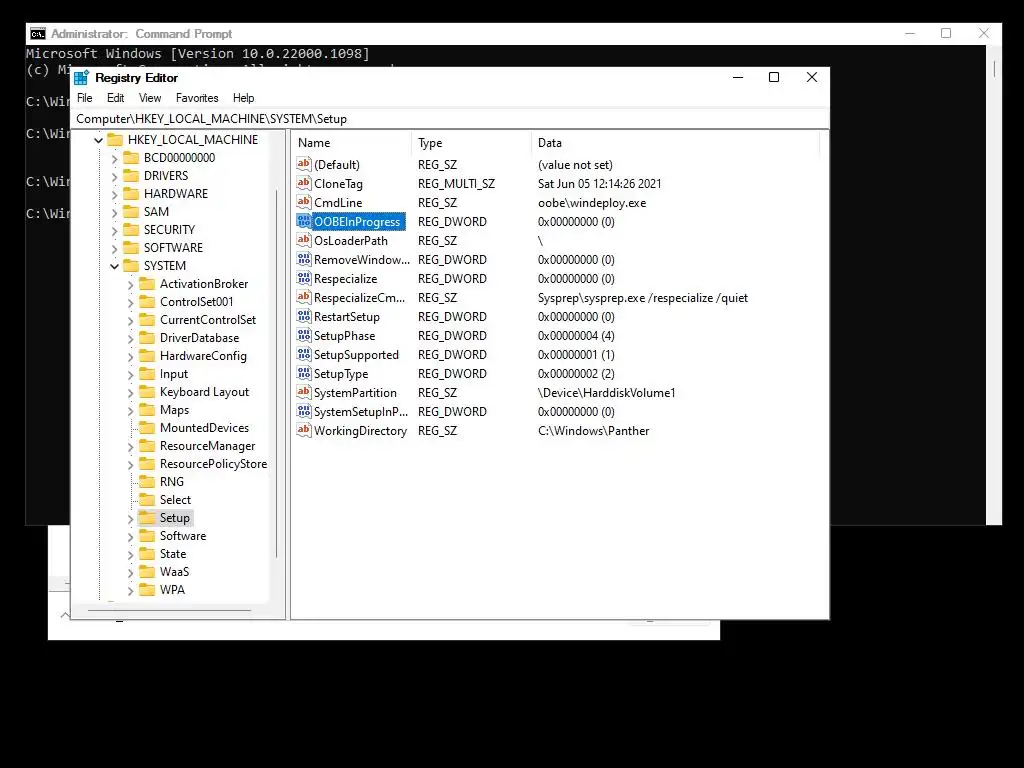Expand the ControlSet001 key

click(x=131, y=302)
